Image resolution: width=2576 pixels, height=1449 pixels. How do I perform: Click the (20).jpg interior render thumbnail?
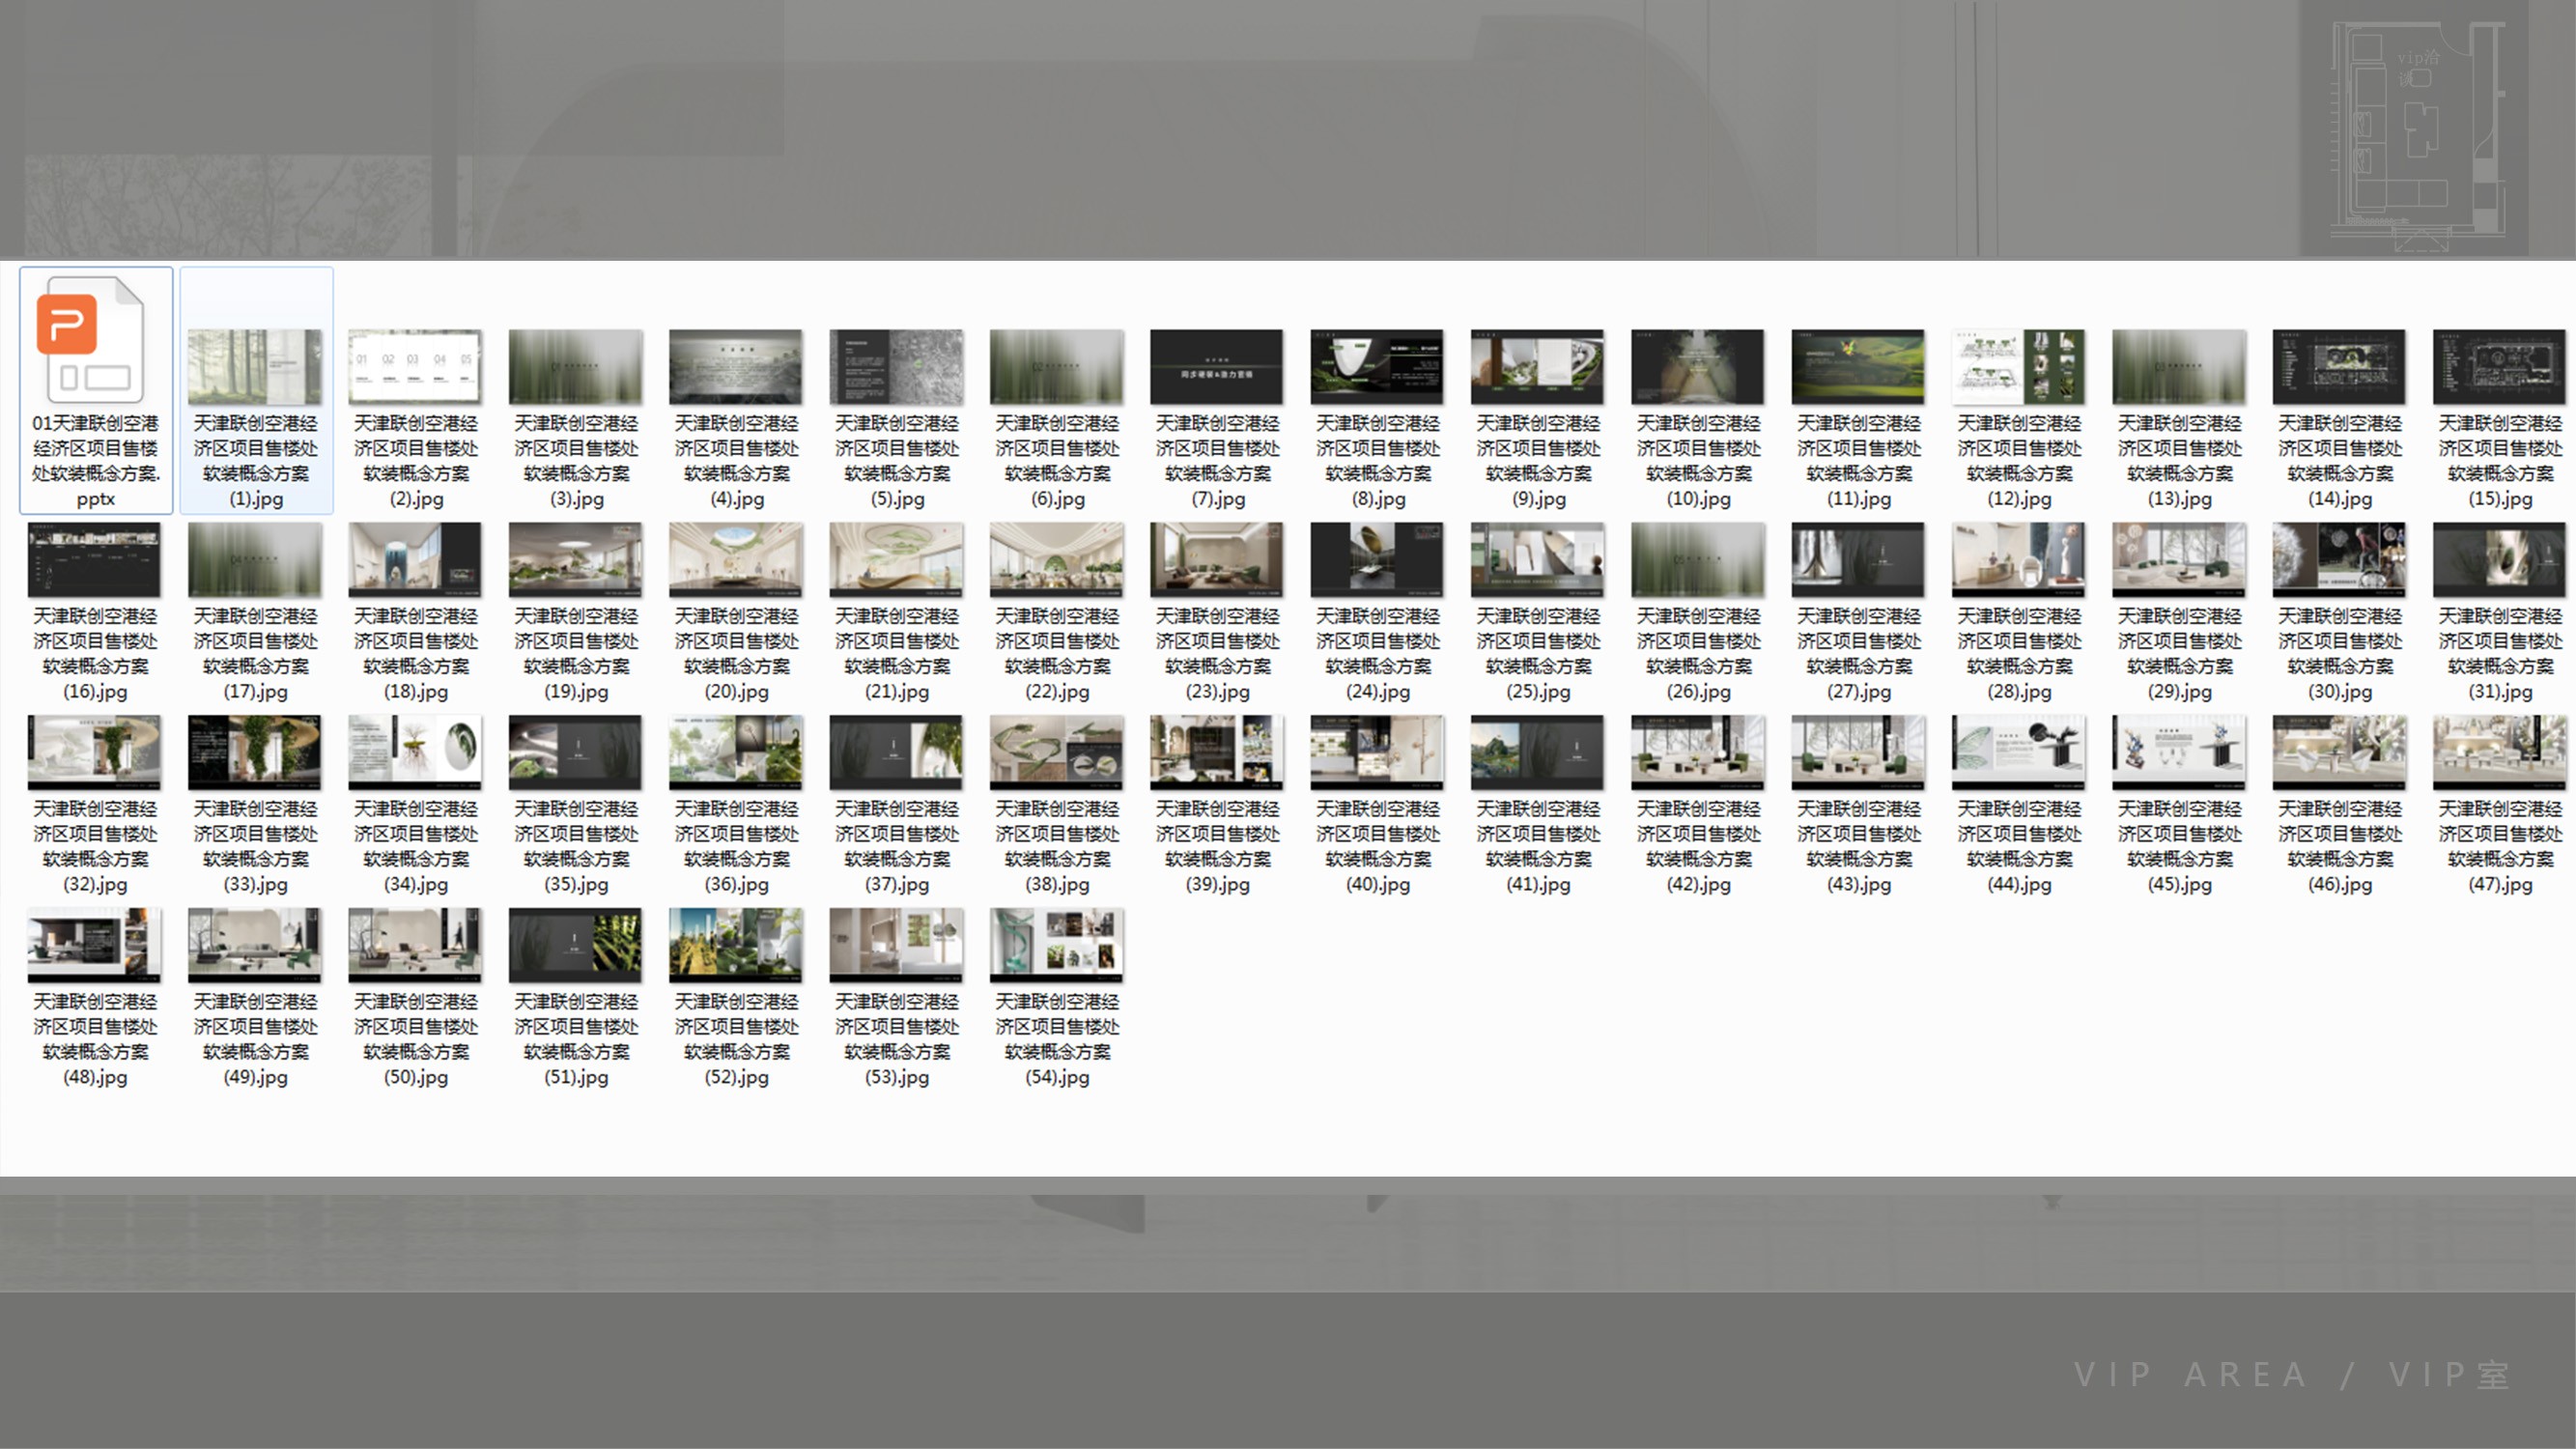pyautogui.click(x=736, y=559)
